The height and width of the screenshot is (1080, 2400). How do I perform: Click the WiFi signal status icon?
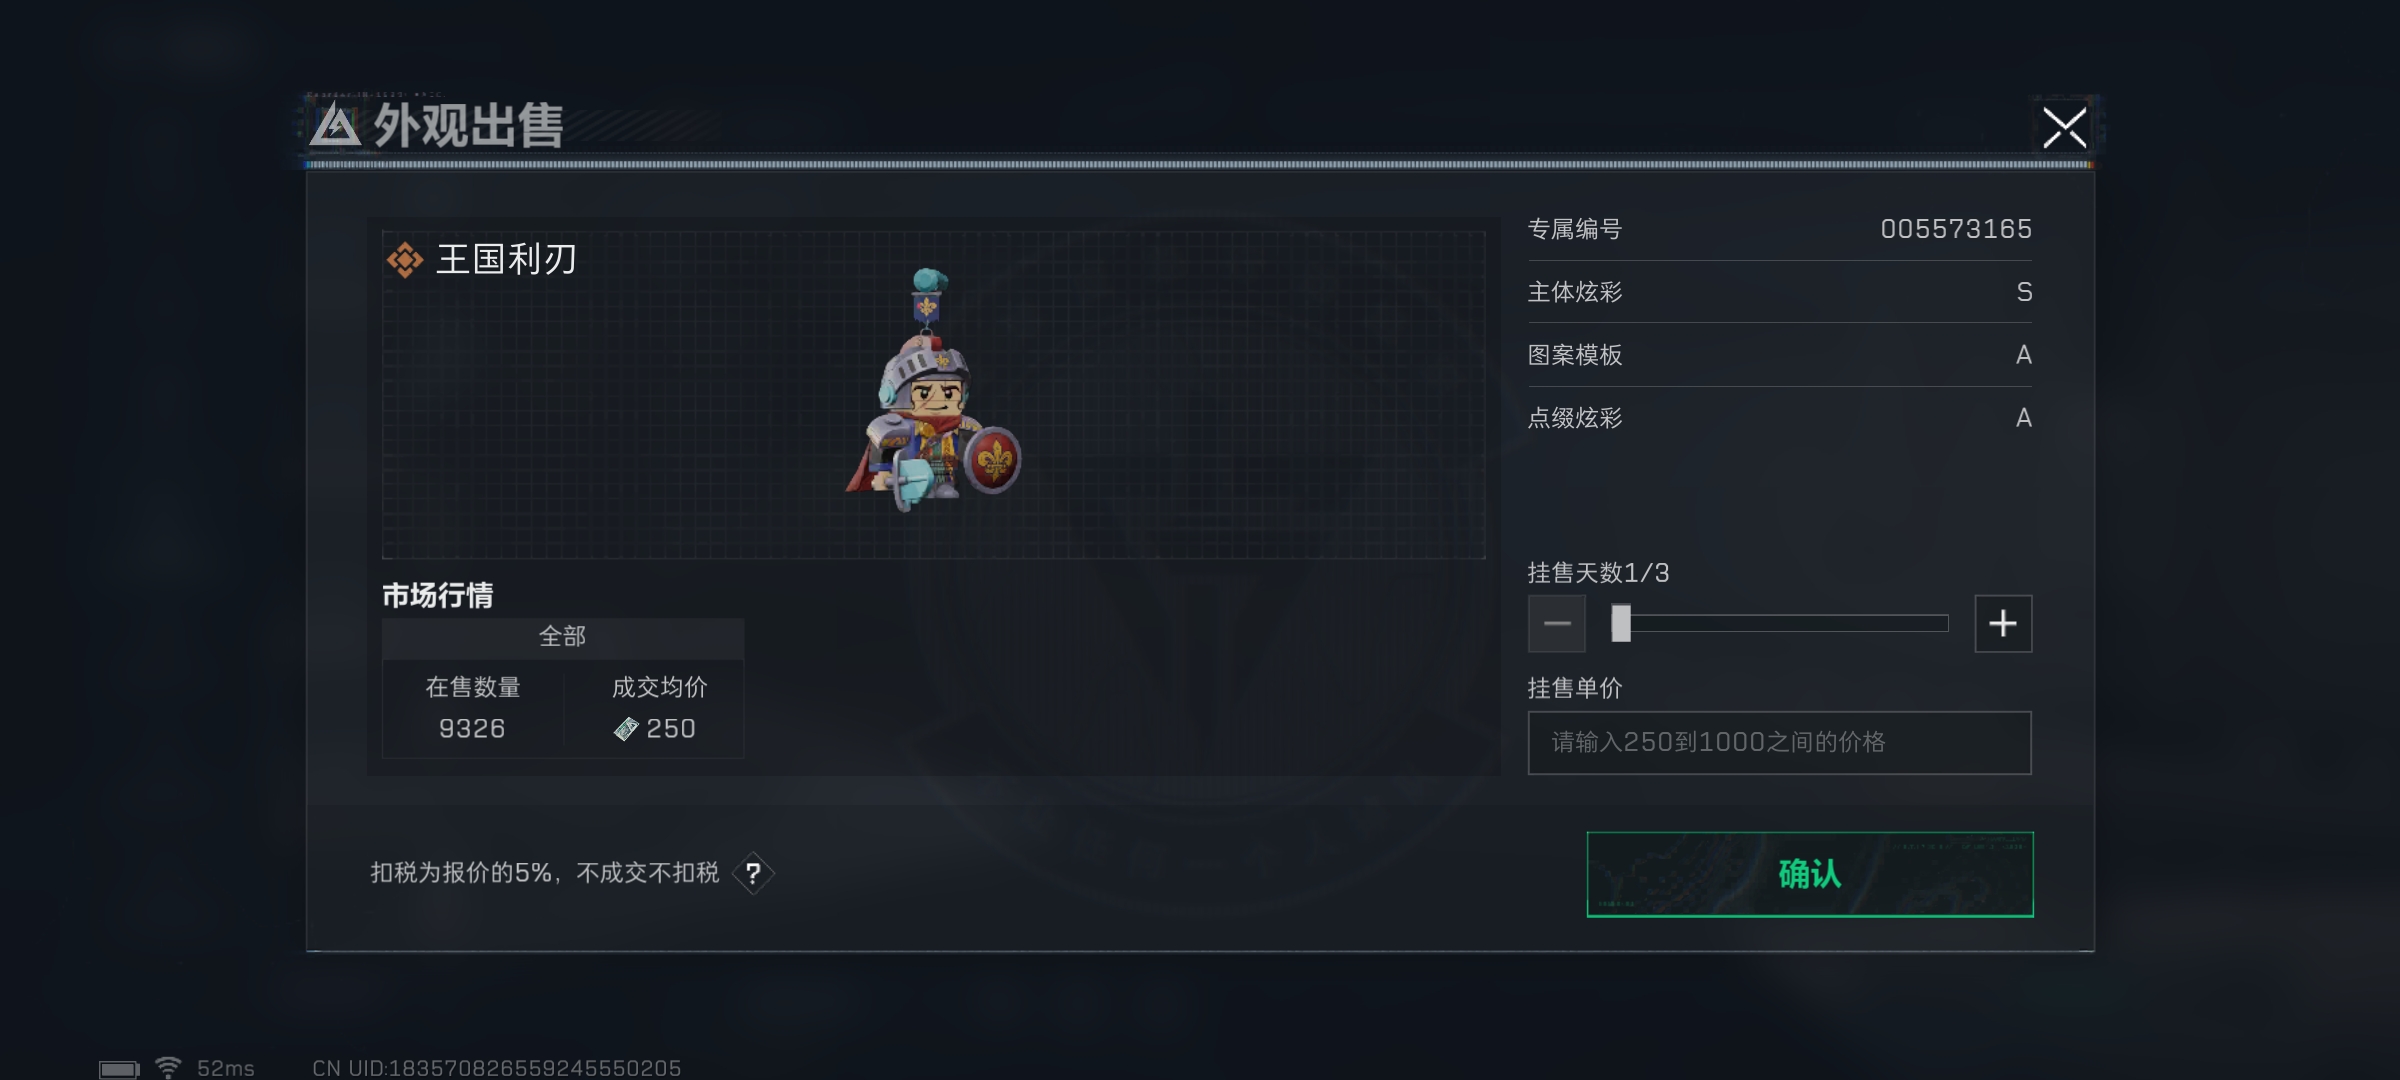pos(168,1067)
